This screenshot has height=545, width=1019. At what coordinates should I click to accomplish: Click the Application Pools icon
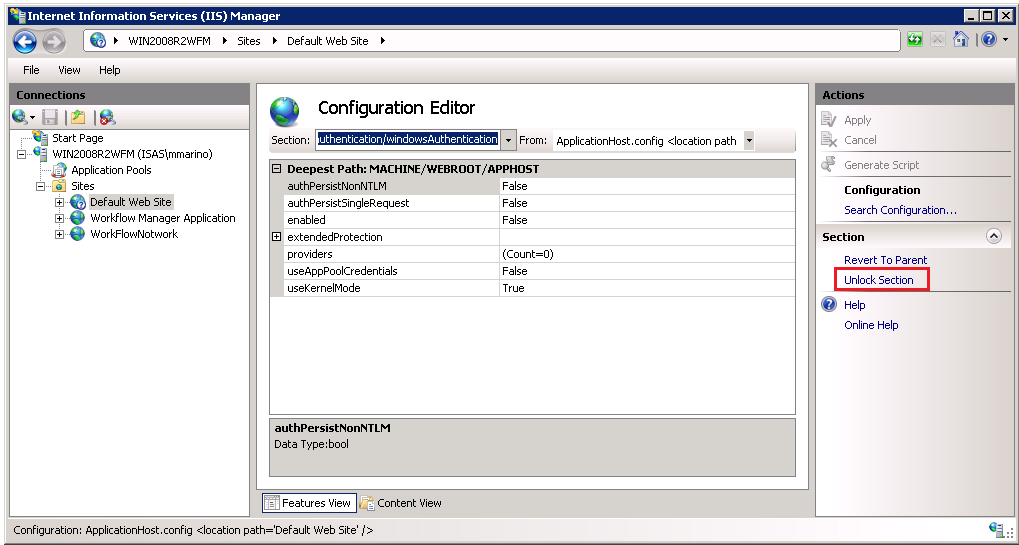tap(60, 170)
